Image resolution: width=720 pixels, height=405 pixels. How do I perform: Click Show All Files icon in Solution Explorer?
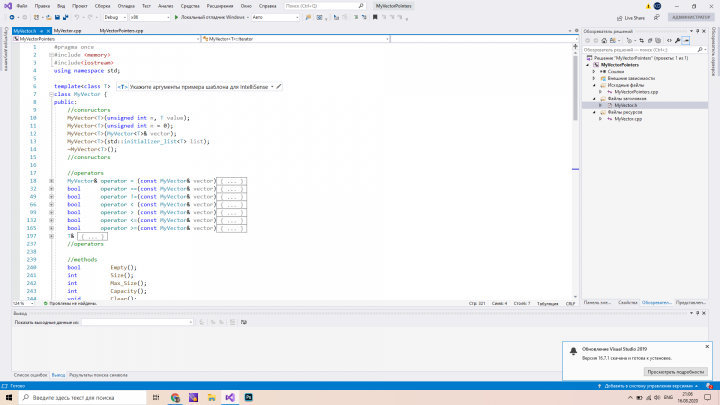pyautogui.click(x=658, y=40)
